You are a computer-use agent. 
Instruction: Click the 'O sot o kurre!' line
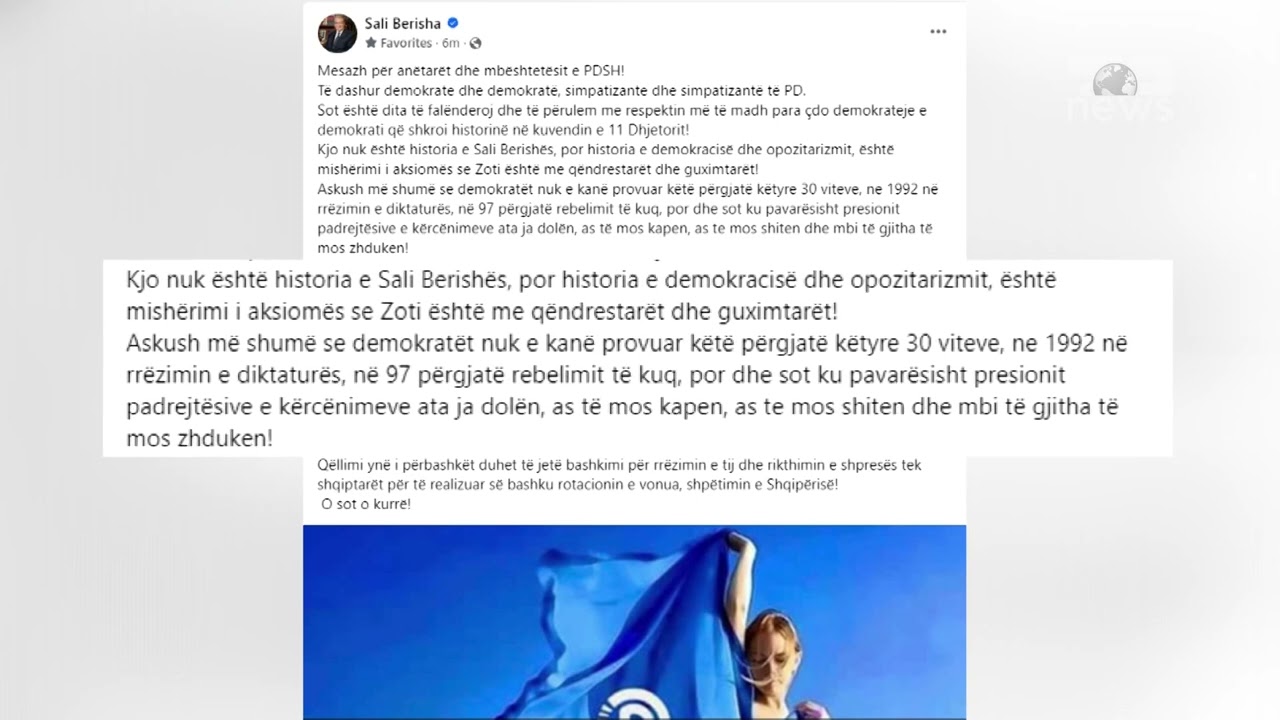point(366,505)
